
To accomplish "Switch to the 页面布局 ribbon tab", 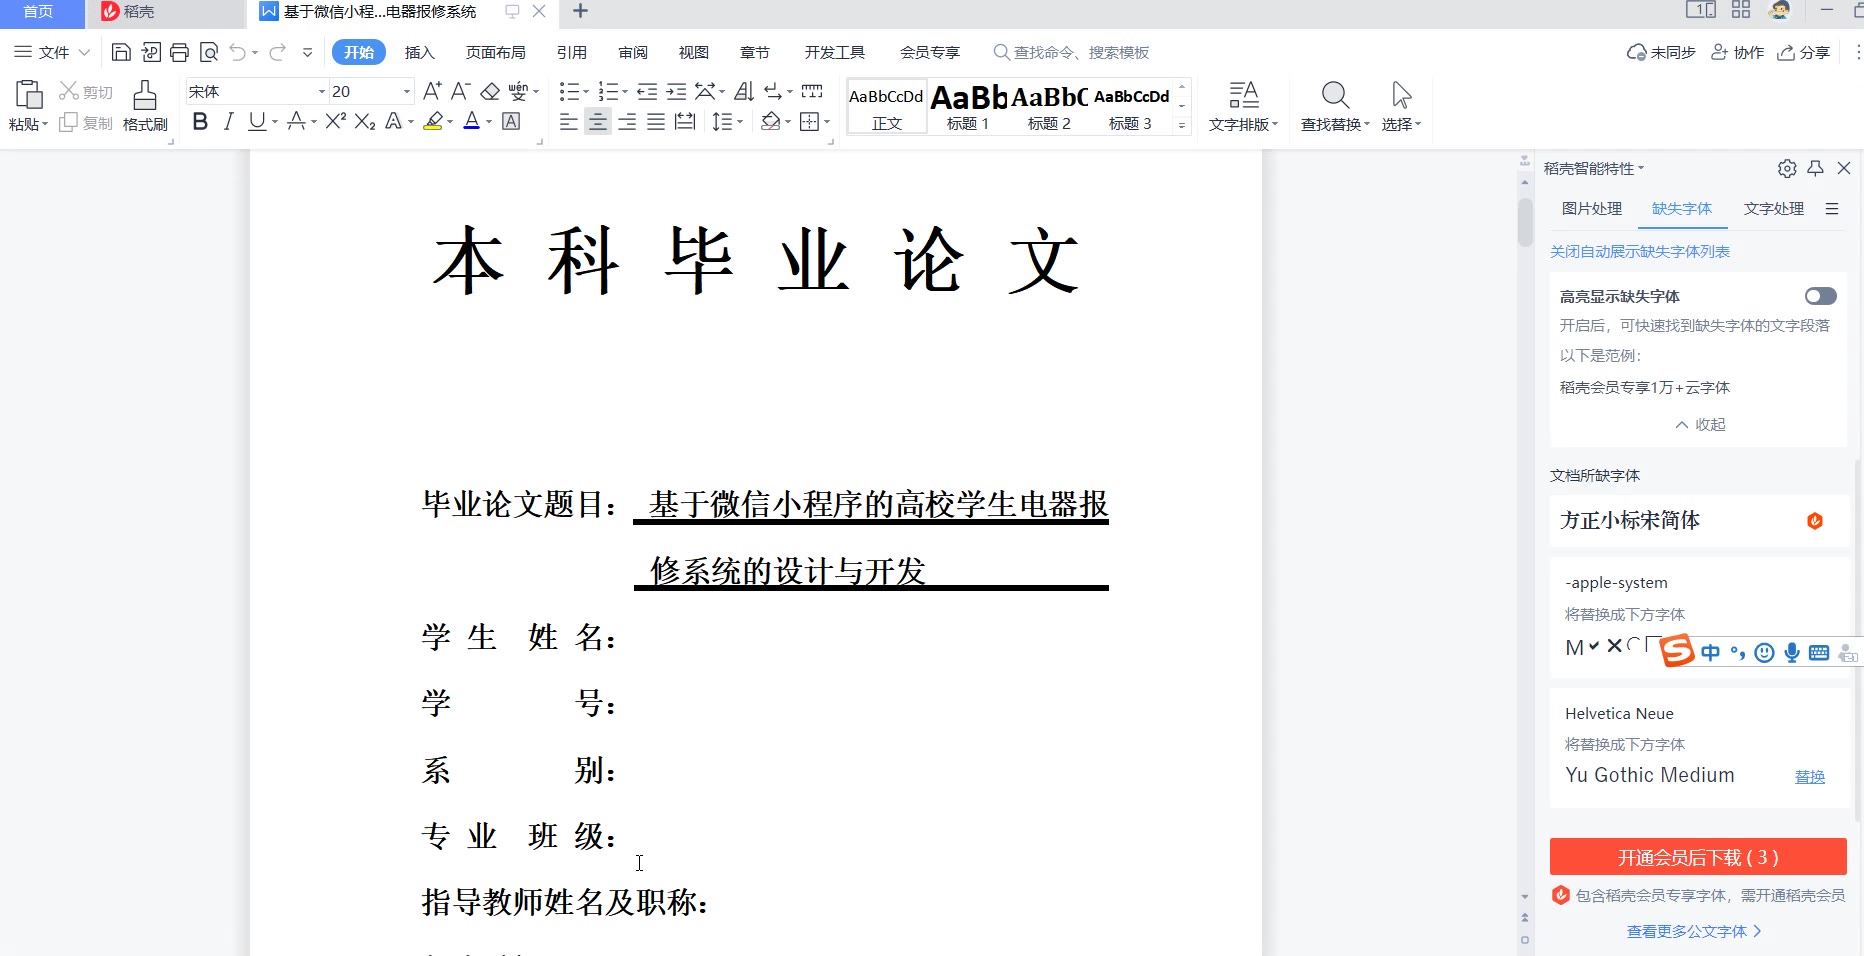I will click(x=496, y=52).
